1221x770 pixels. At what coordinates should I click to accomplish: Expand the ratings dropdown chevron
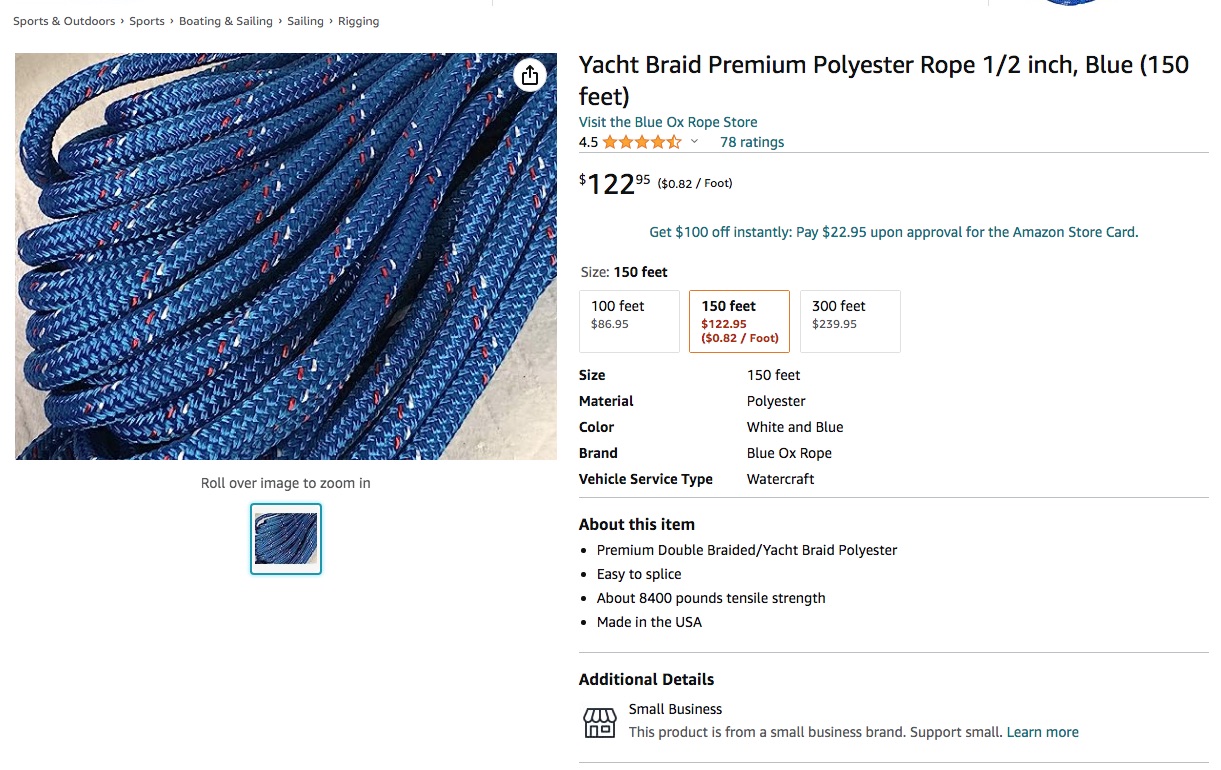(x=694, y=142)
